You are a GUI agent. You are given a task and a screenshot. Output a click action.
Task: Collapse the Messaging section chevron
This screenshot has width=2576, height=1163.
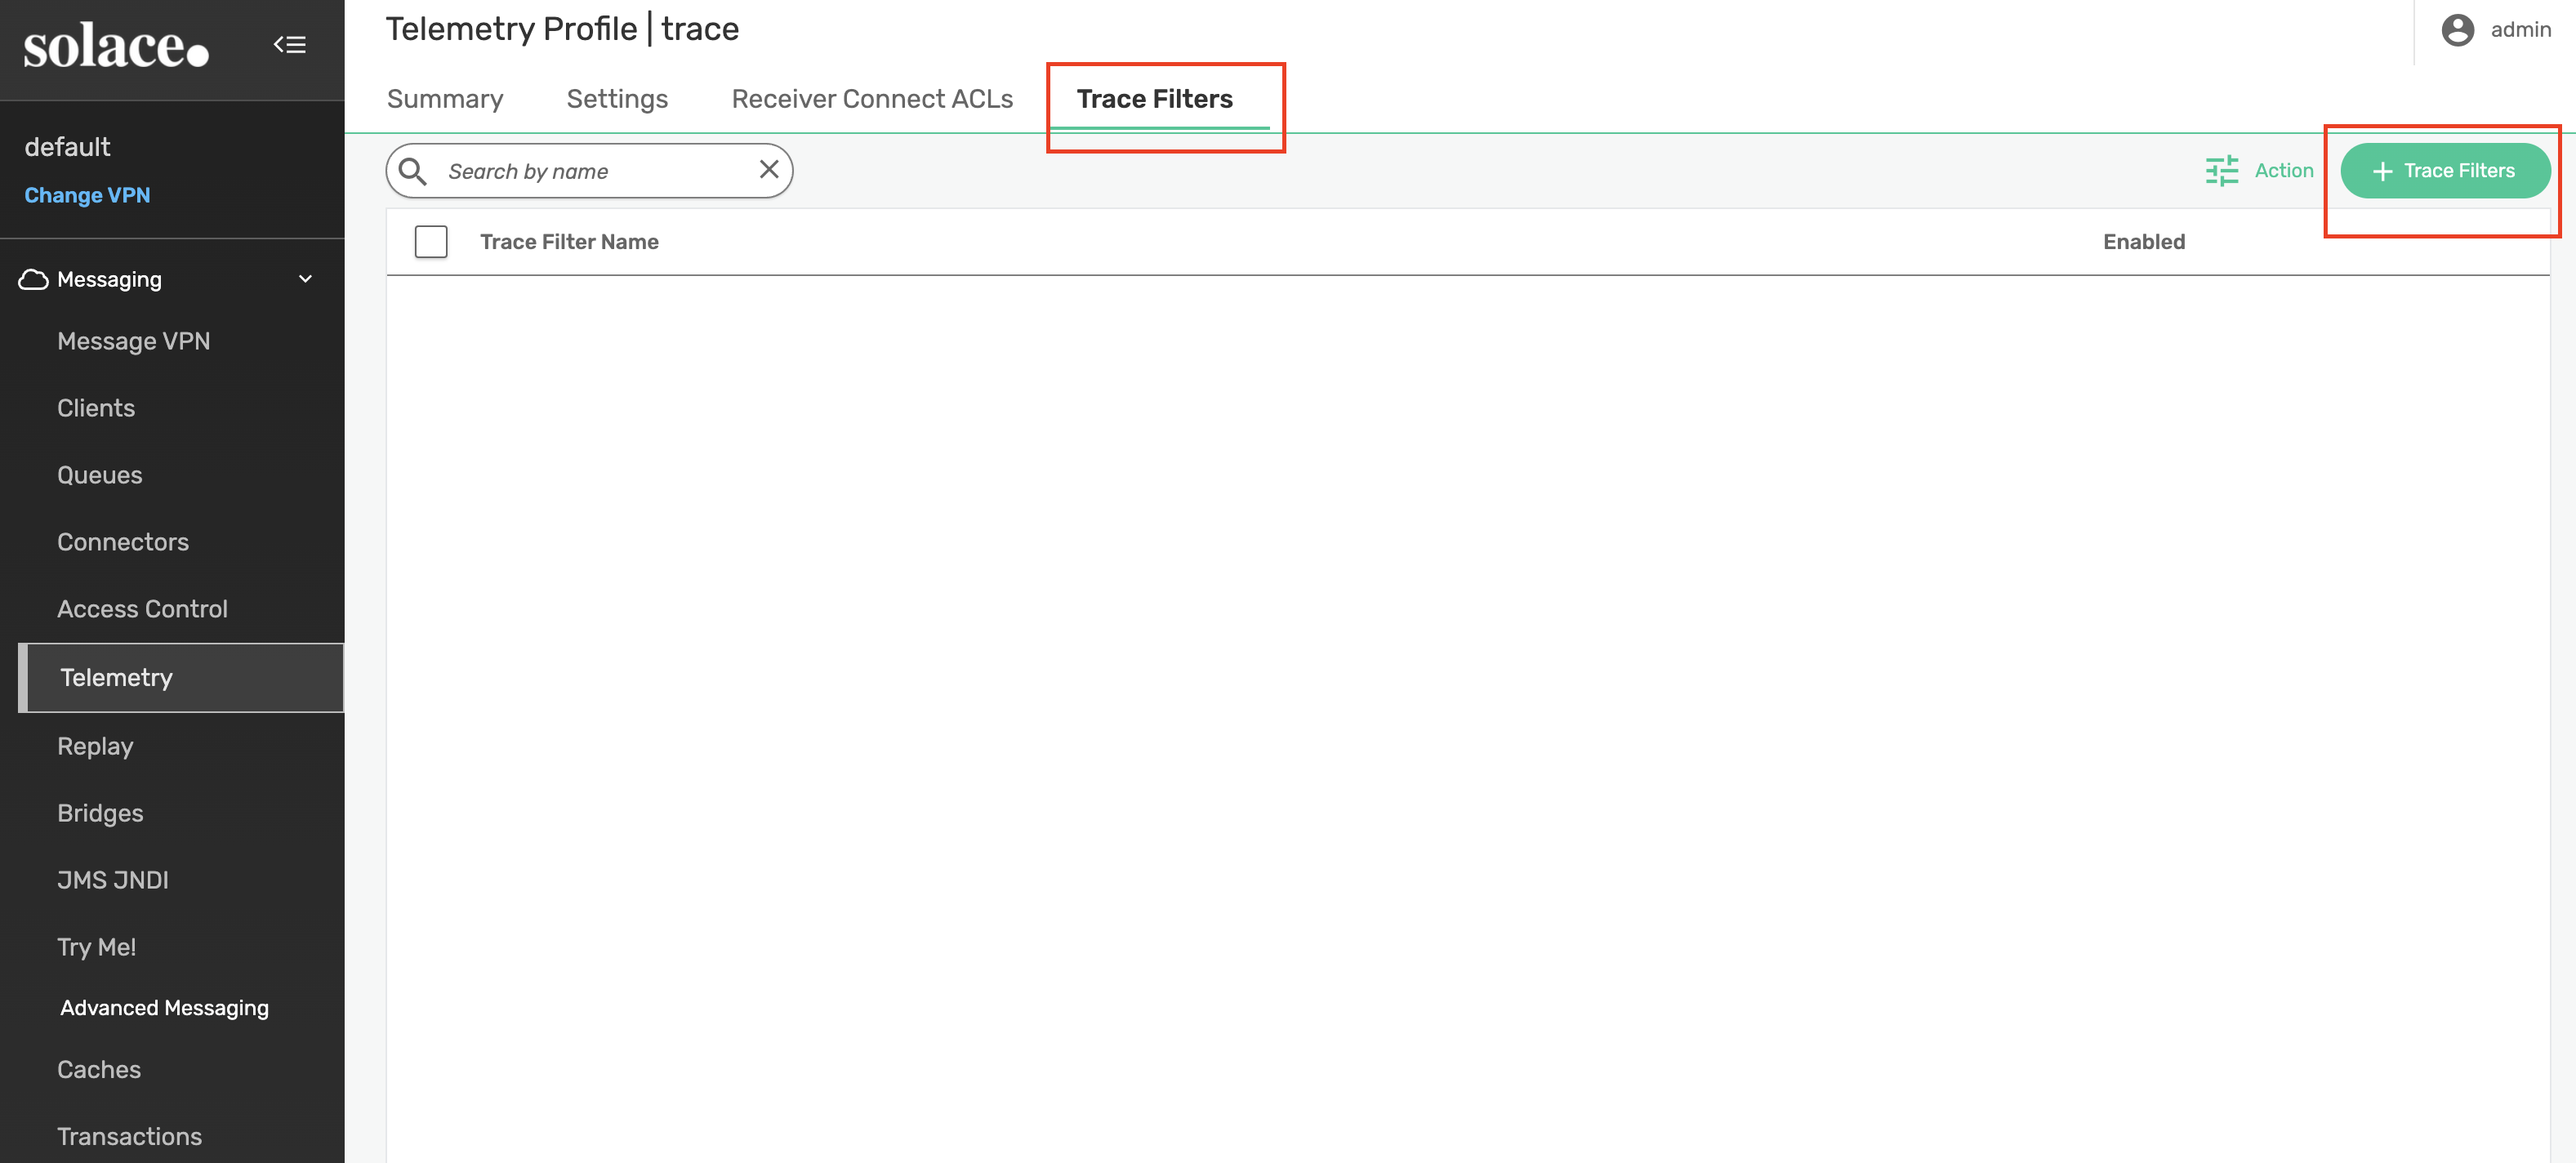coord(305,279)
